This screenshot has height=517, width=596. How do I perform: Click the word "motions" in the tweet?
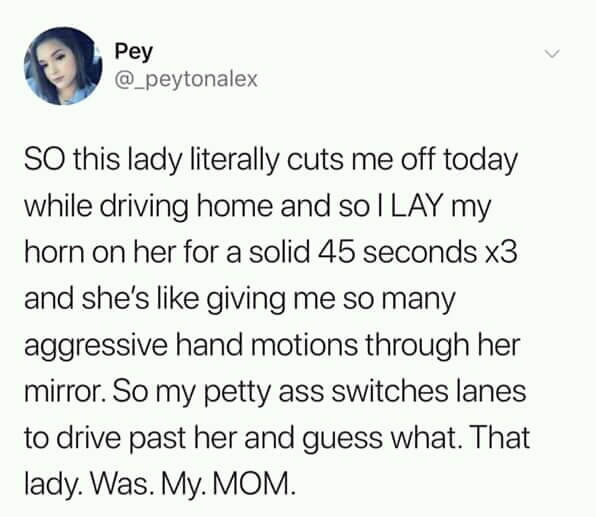point(303,344)
